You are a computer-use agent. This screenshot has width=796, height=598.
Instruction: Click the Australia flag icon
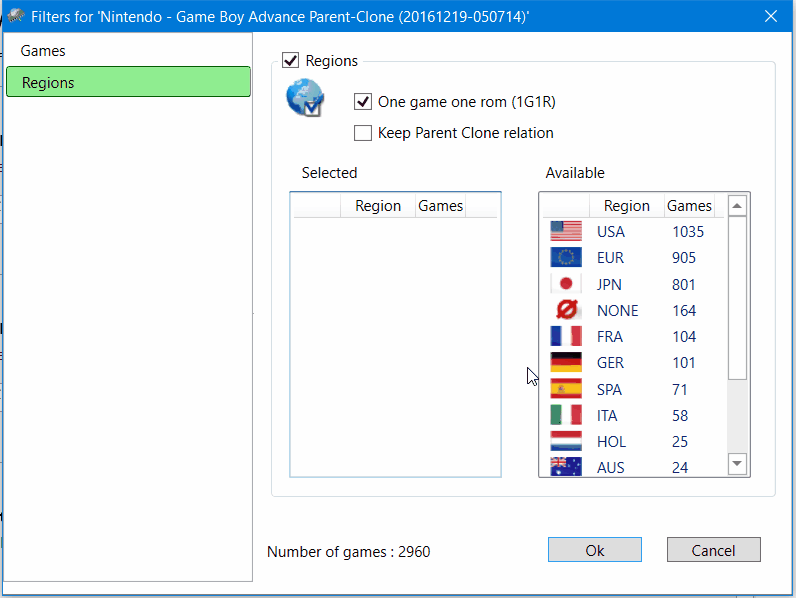click(x=566, y=467)
